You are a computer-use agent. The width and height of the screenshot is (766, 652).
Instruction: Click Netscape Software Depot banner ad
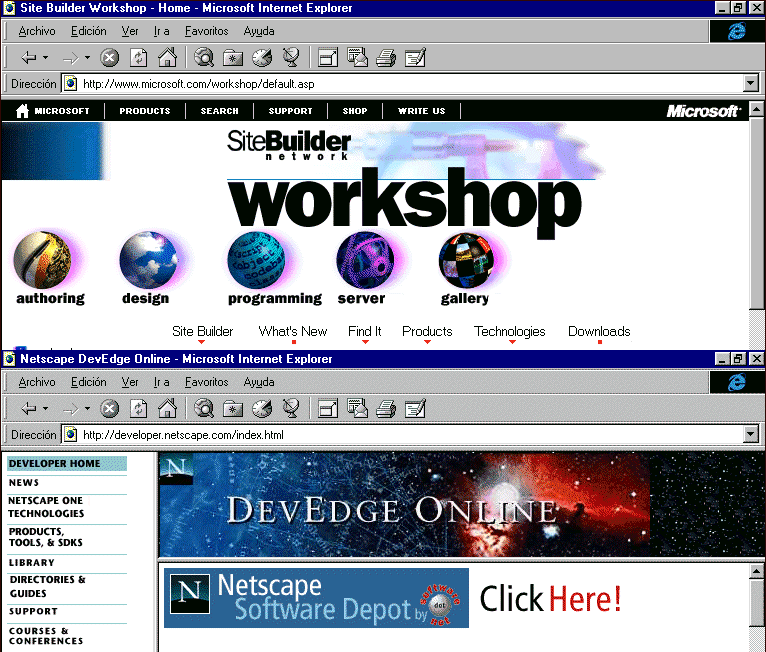[316, 598]
